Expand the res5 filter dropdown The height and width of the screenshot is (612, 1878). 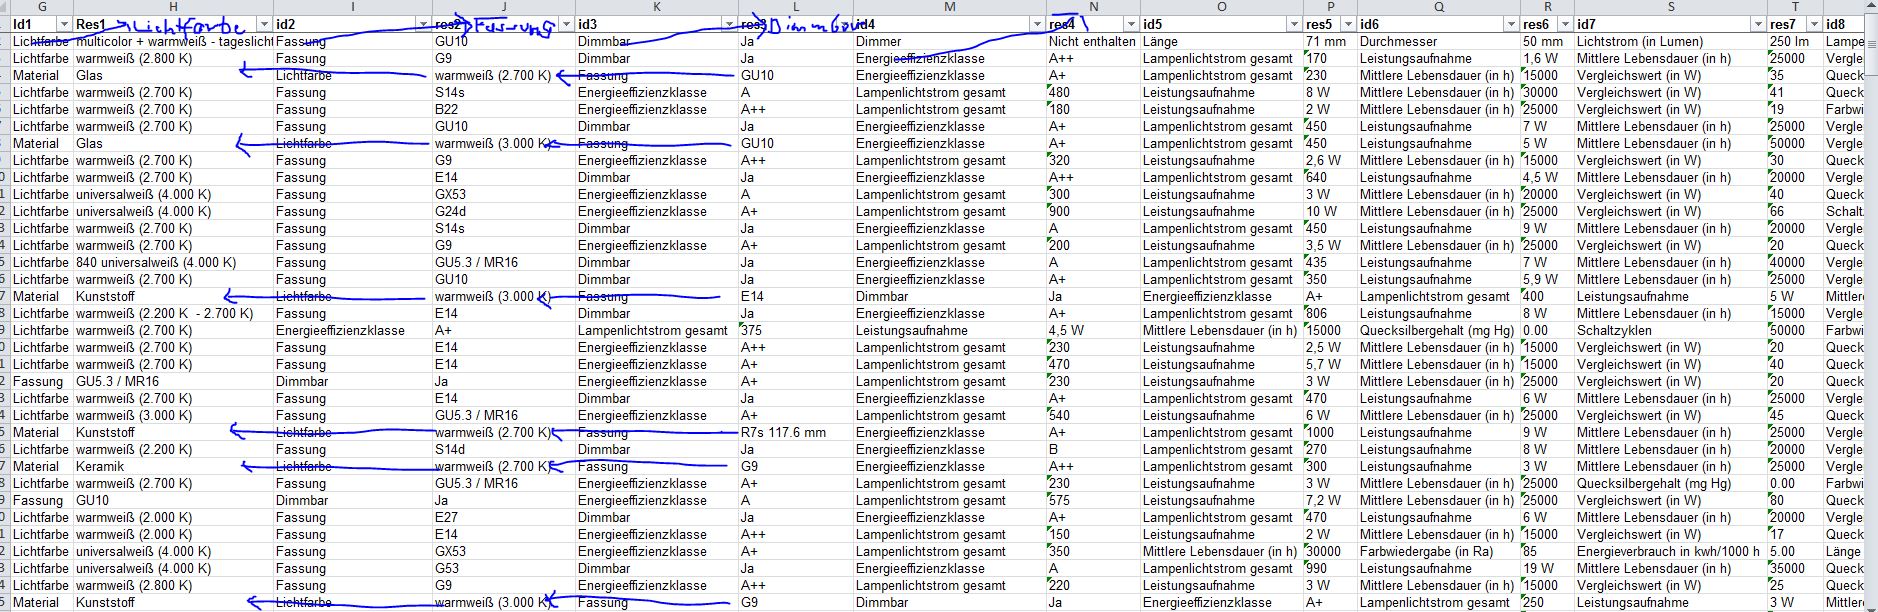coord(1347,24)
